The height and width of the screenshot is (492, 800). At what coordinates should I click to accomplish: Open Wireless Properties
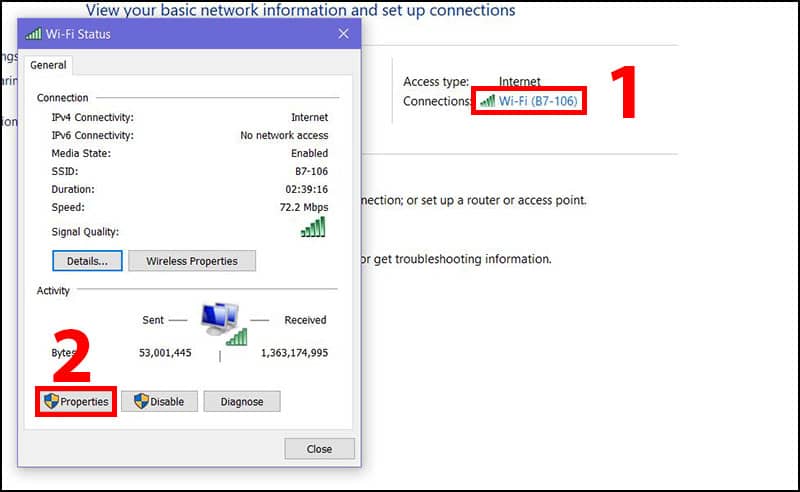click(x=192, y=261)
